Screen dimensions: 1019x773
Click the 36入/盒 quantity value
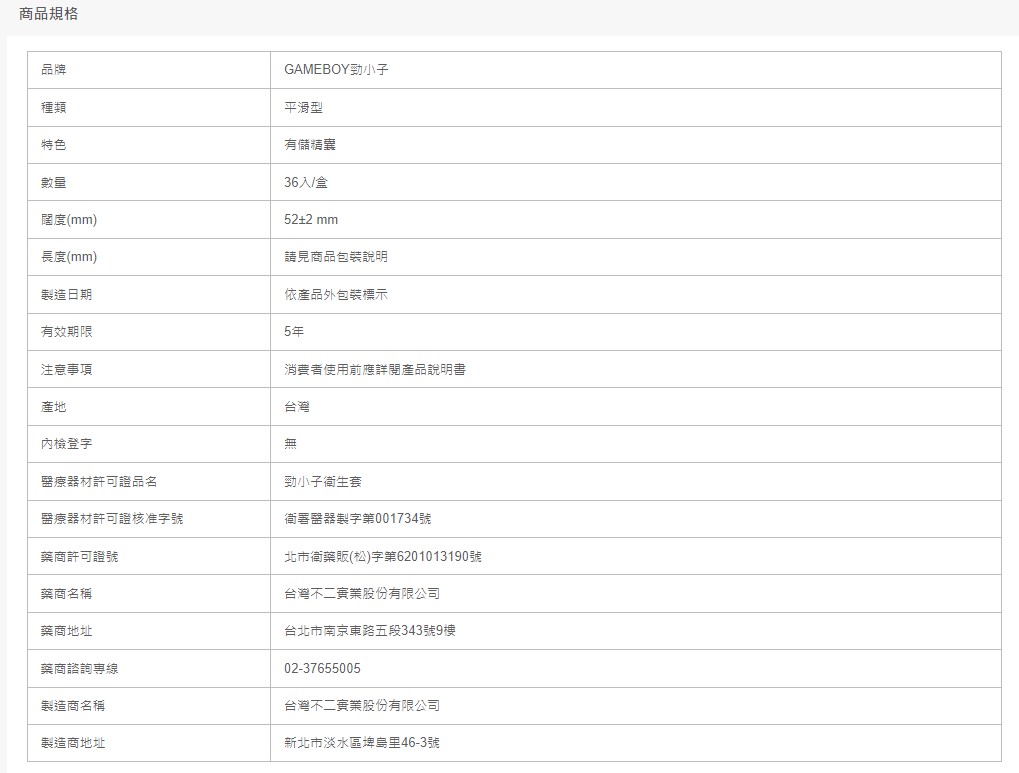[306, 182]
